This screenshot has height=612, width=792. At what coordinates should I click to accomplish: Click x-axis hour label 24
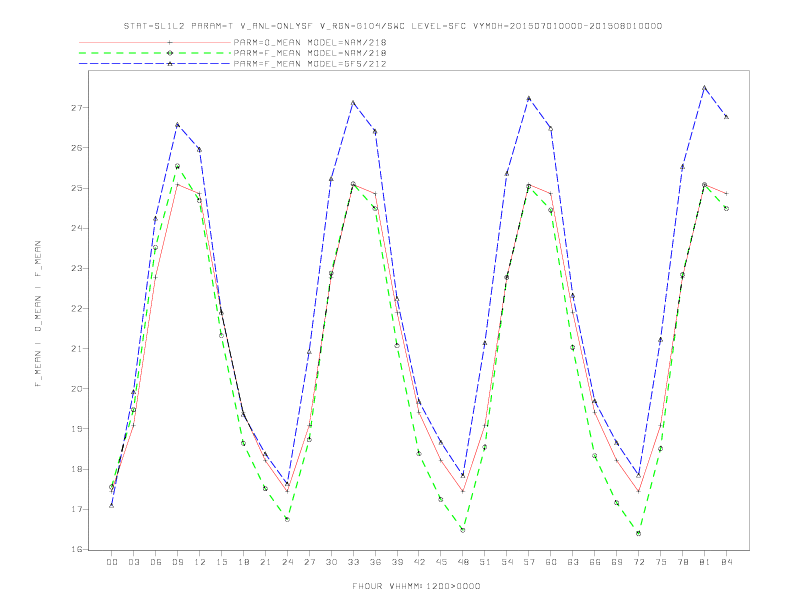(x=287, y=562)
